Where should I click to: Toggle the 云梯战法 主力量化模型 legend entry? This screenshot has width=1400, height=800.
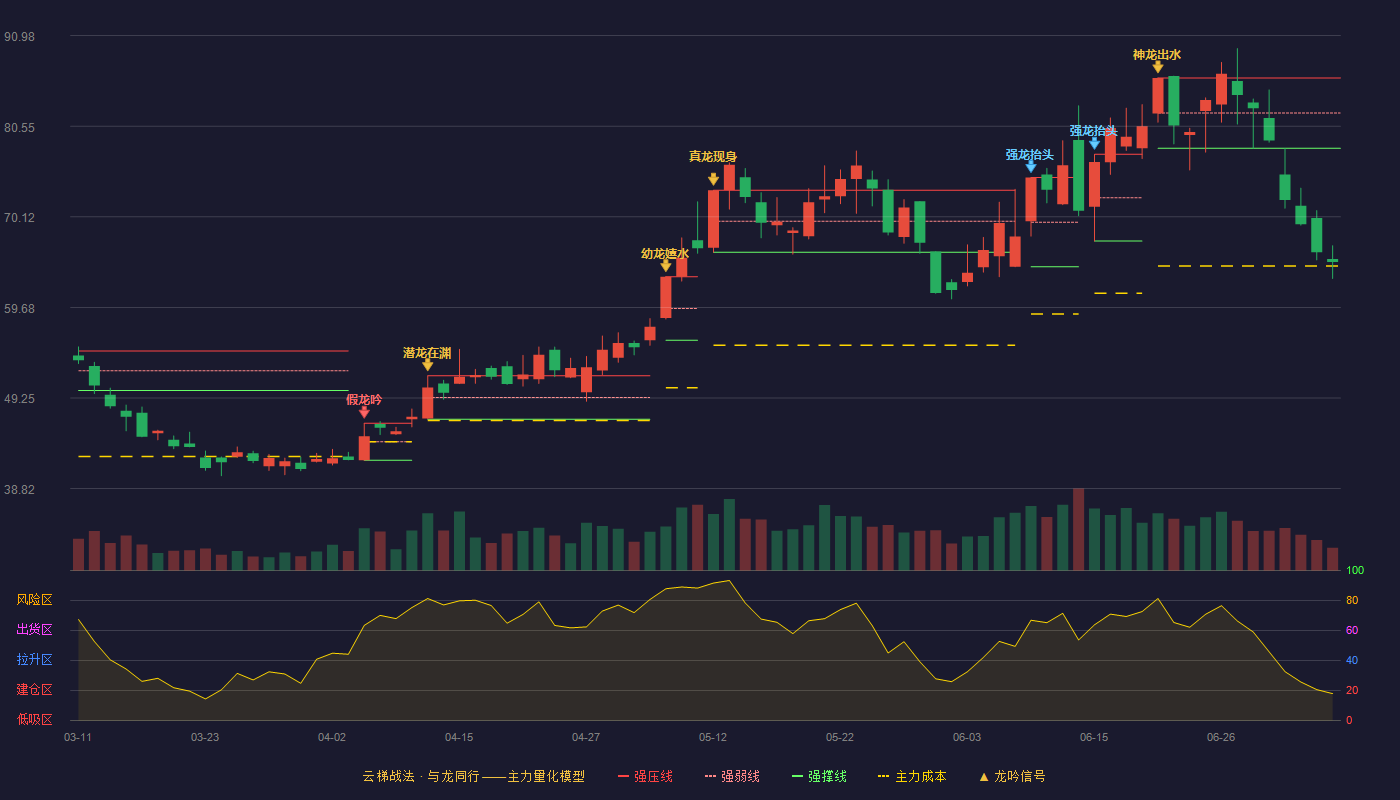tap(473, 776)
